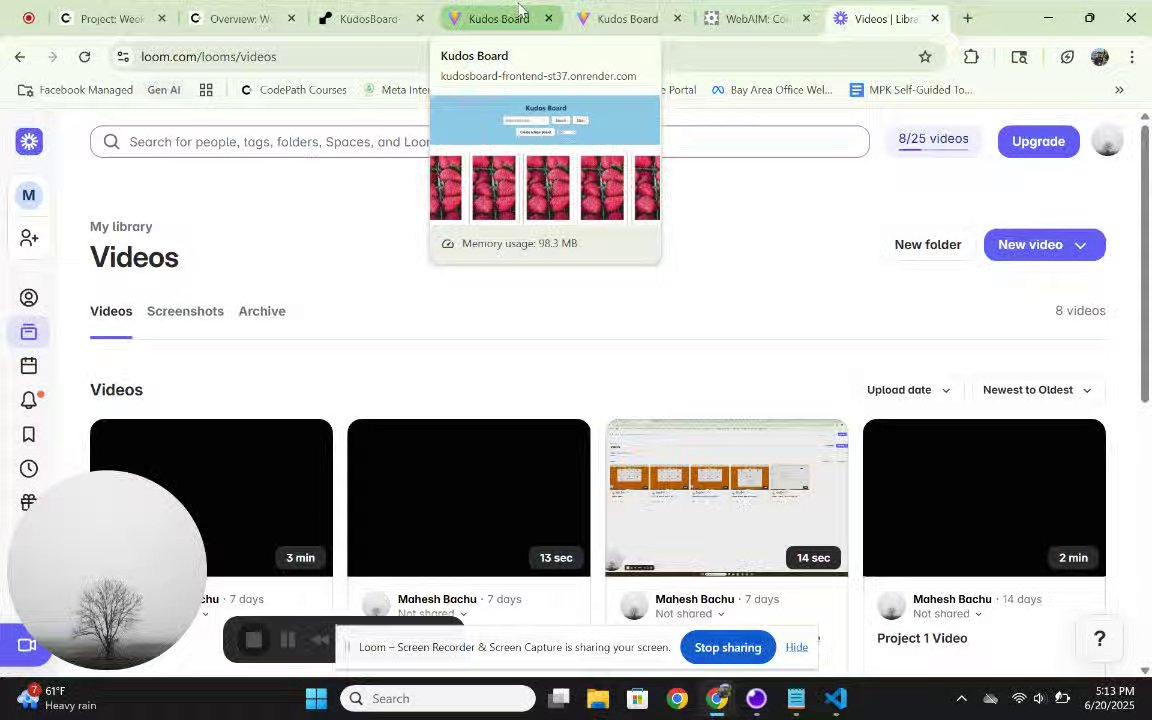Switch to the Screenshots tab
The height and width of the screenshot is (720, 1152).
point(185,312)
